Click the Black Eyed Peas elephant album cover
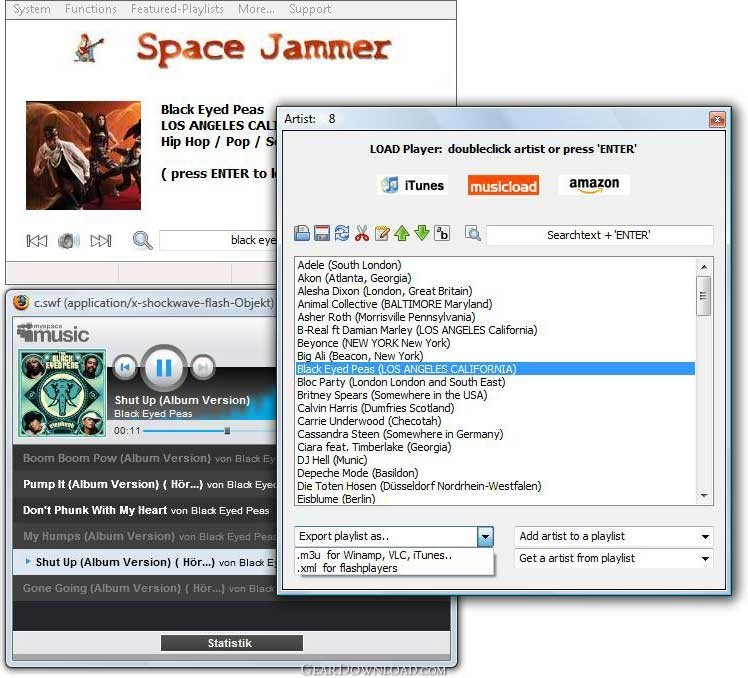This screenshot has width=748, height=678. coord(62,393)
